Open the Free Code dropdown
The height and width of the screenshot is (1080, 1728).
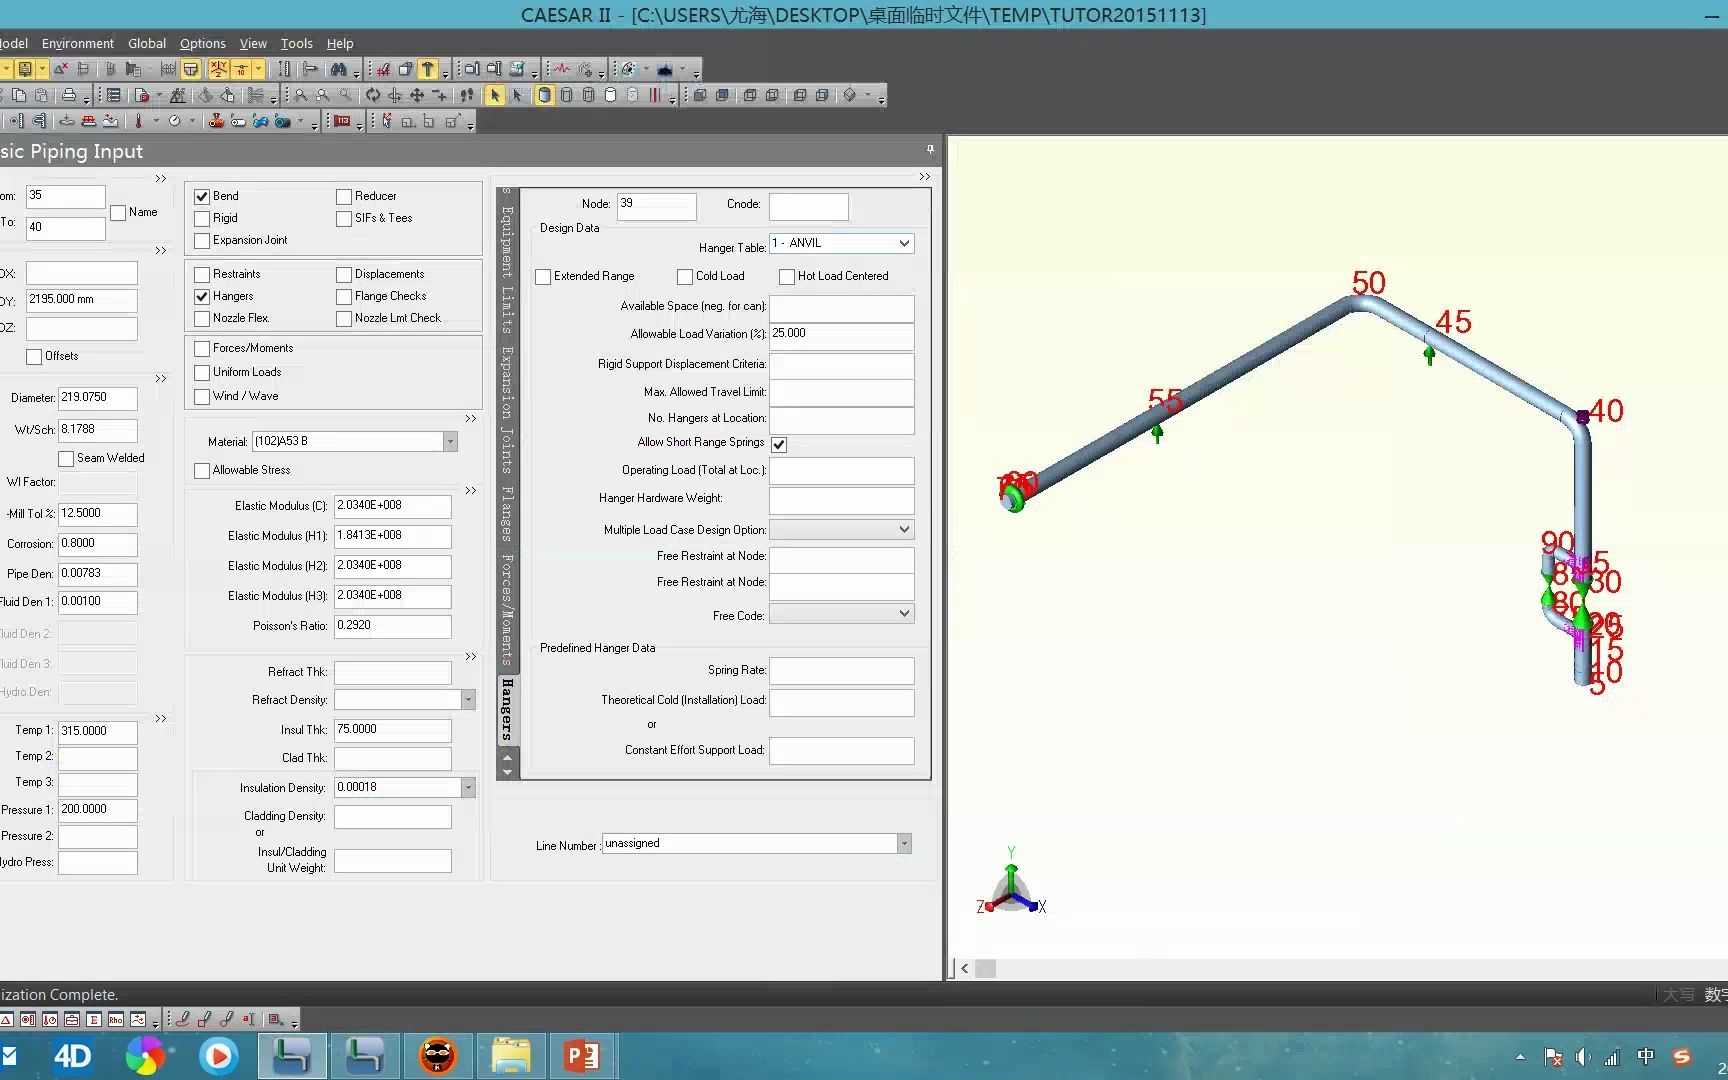click(x=904, y=613)
